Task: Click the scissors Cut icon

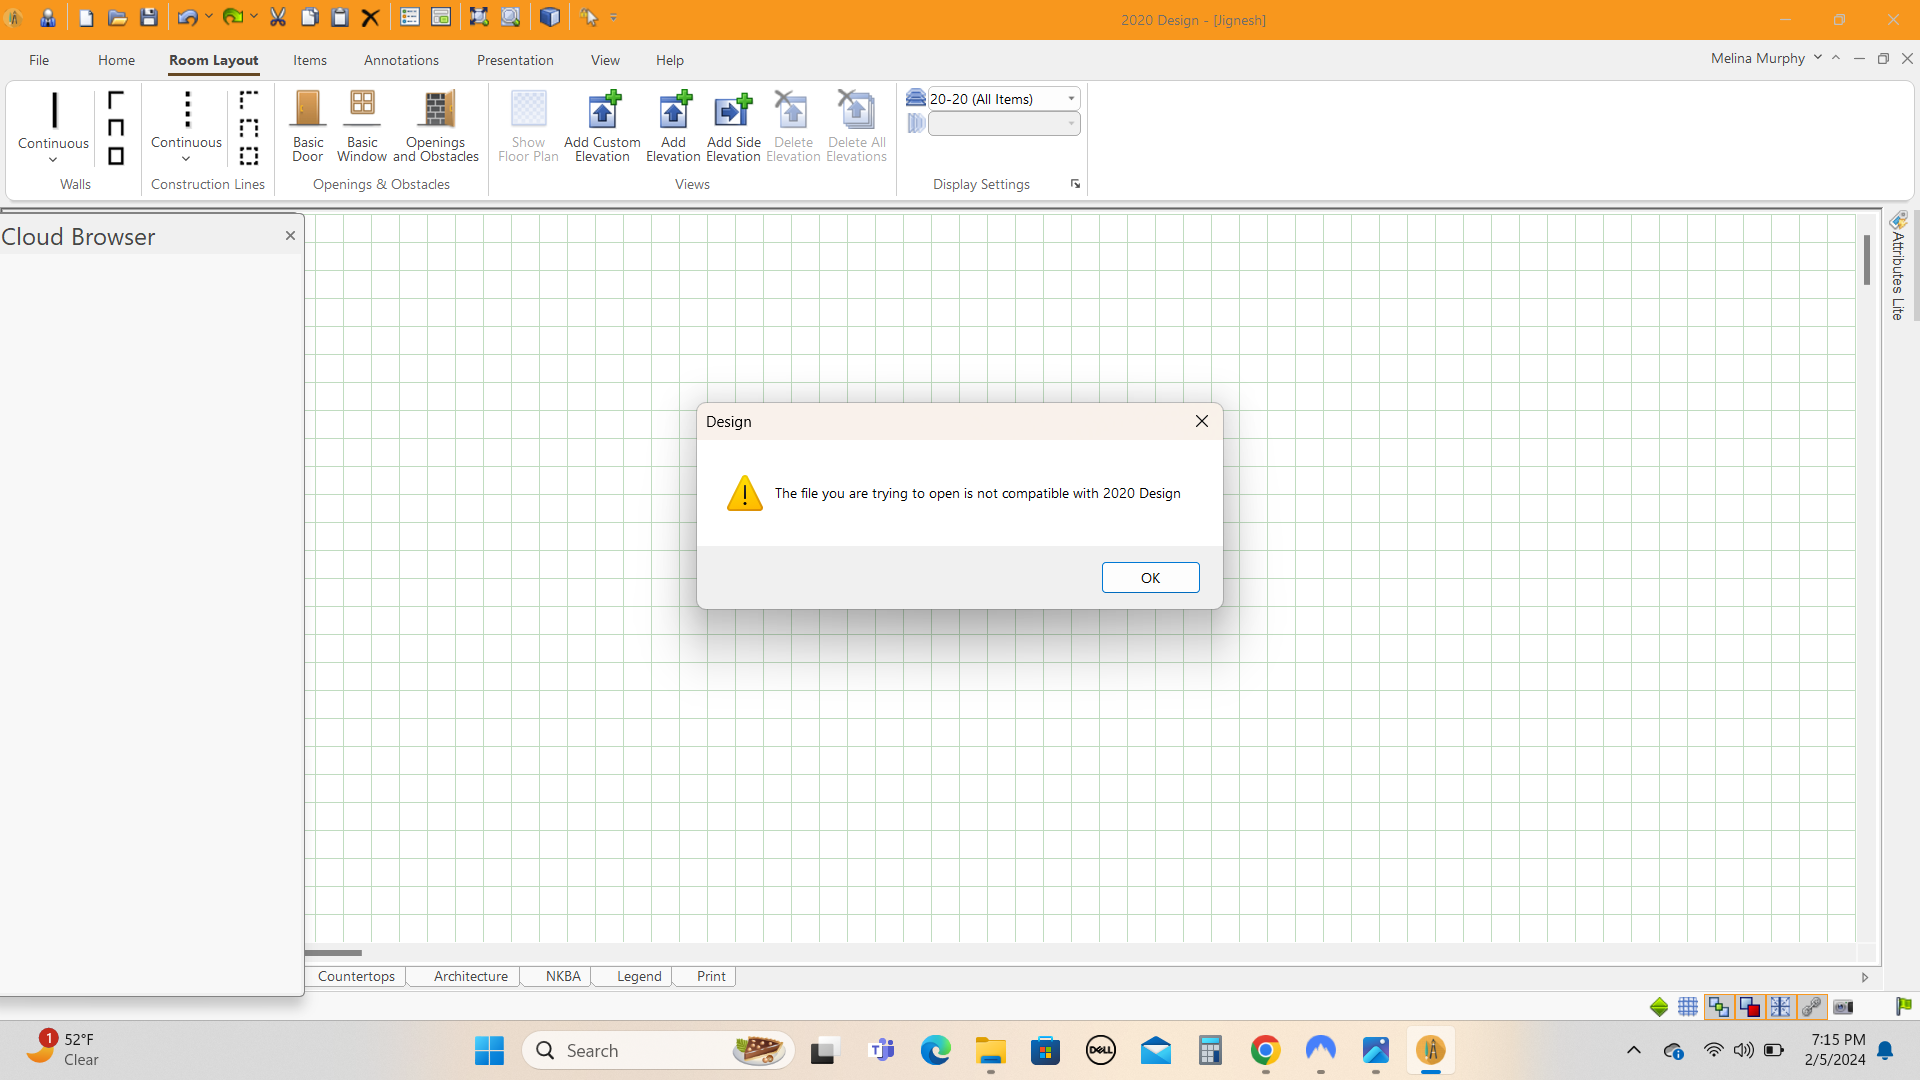Action: (x=278, y=18)
